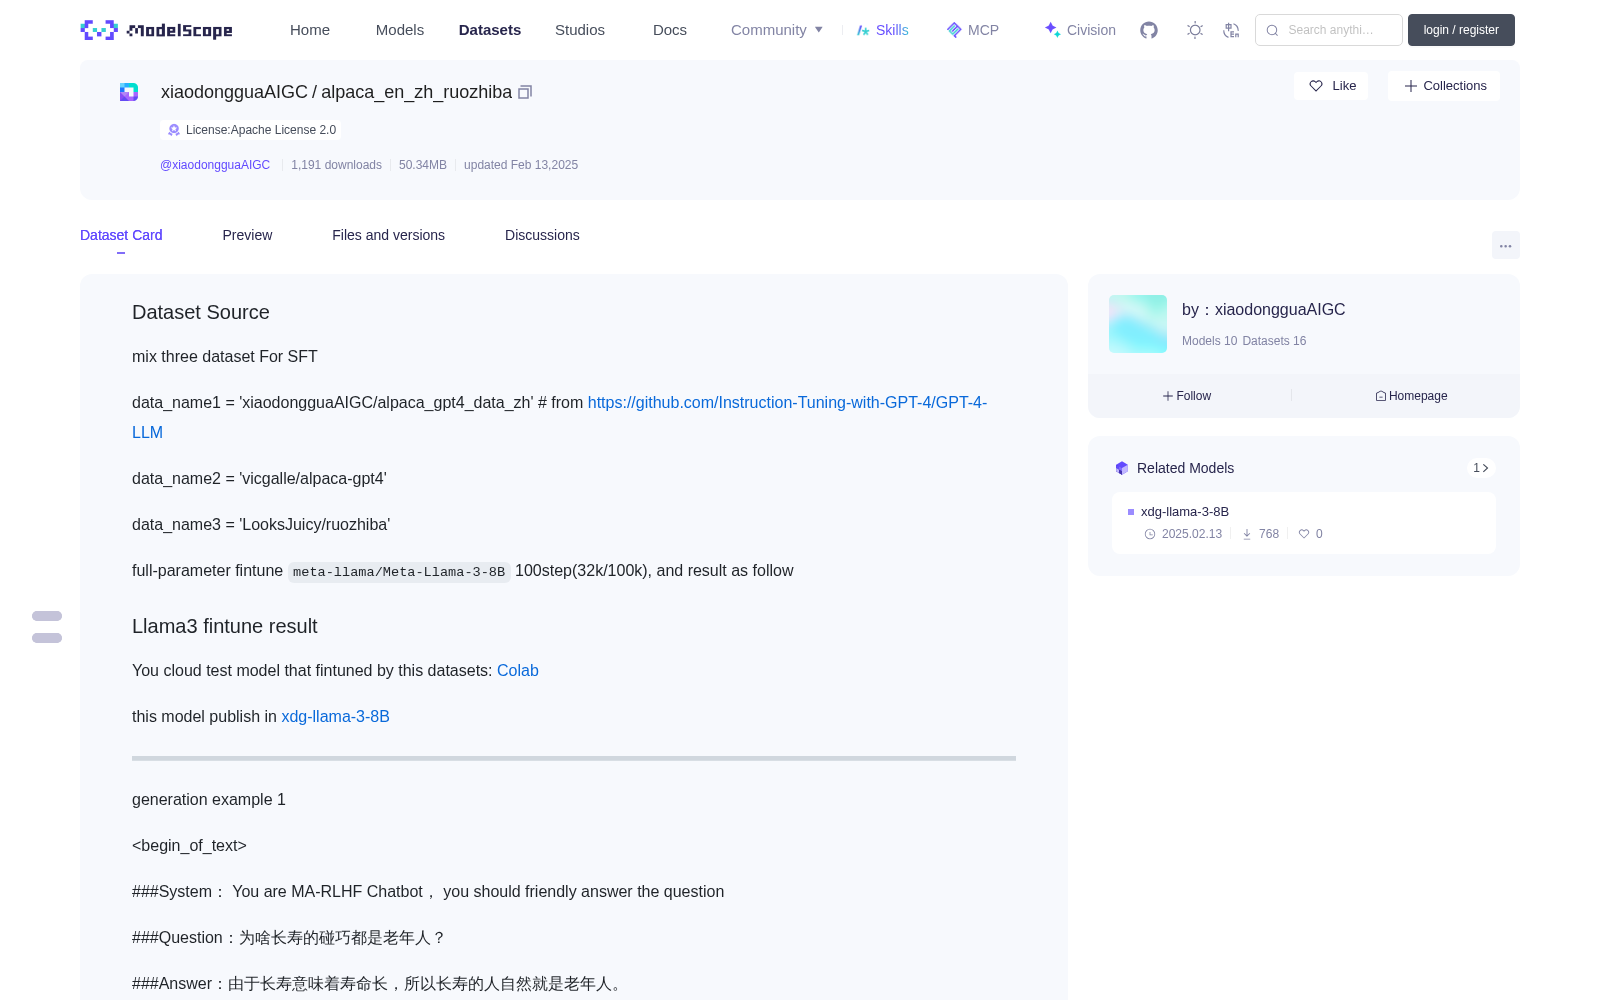Open the Studios menu item
This screenshot has width=1600, height=1000.
pyautogui.click(x=580, y=30)
